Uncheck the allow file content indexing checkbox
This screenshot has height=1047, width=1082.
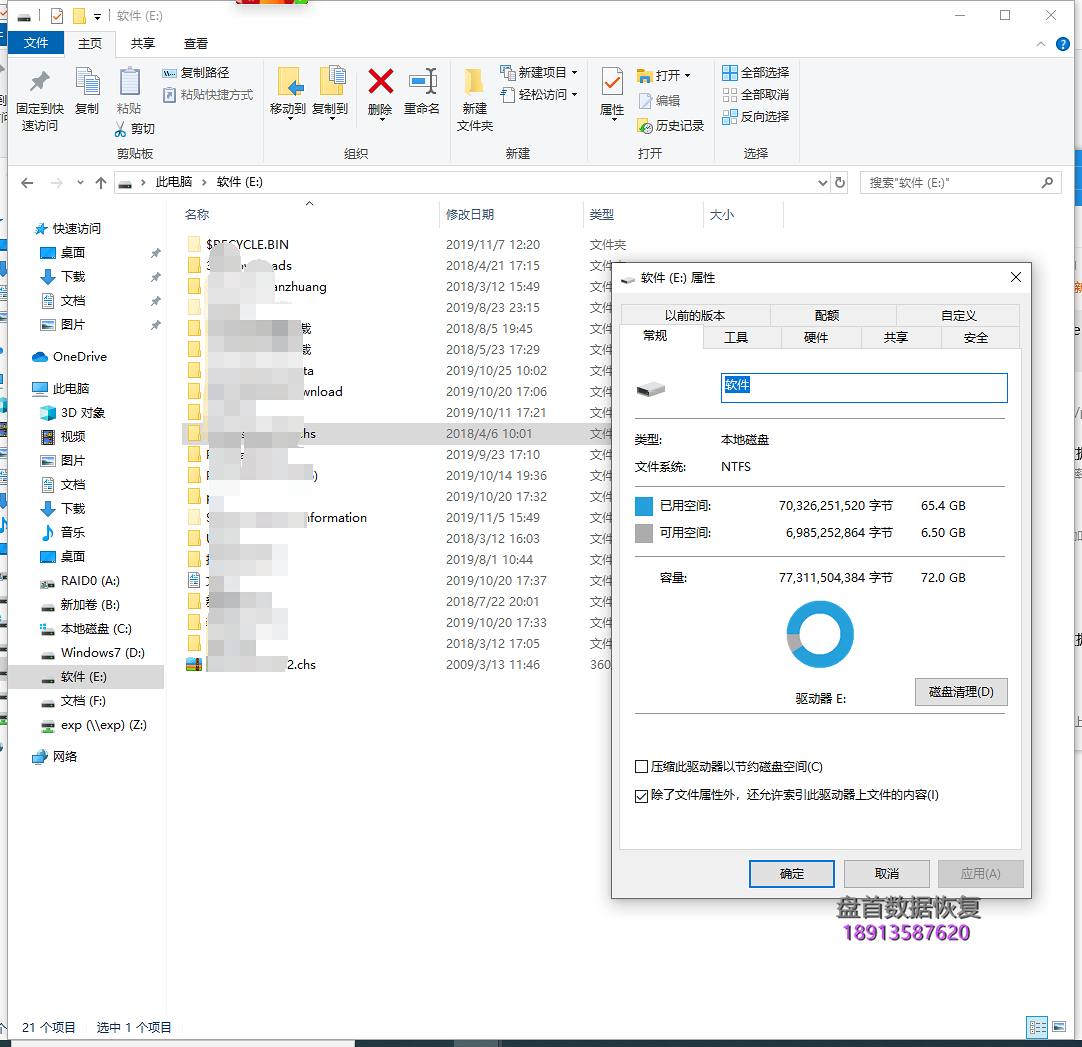coord(642,796)
